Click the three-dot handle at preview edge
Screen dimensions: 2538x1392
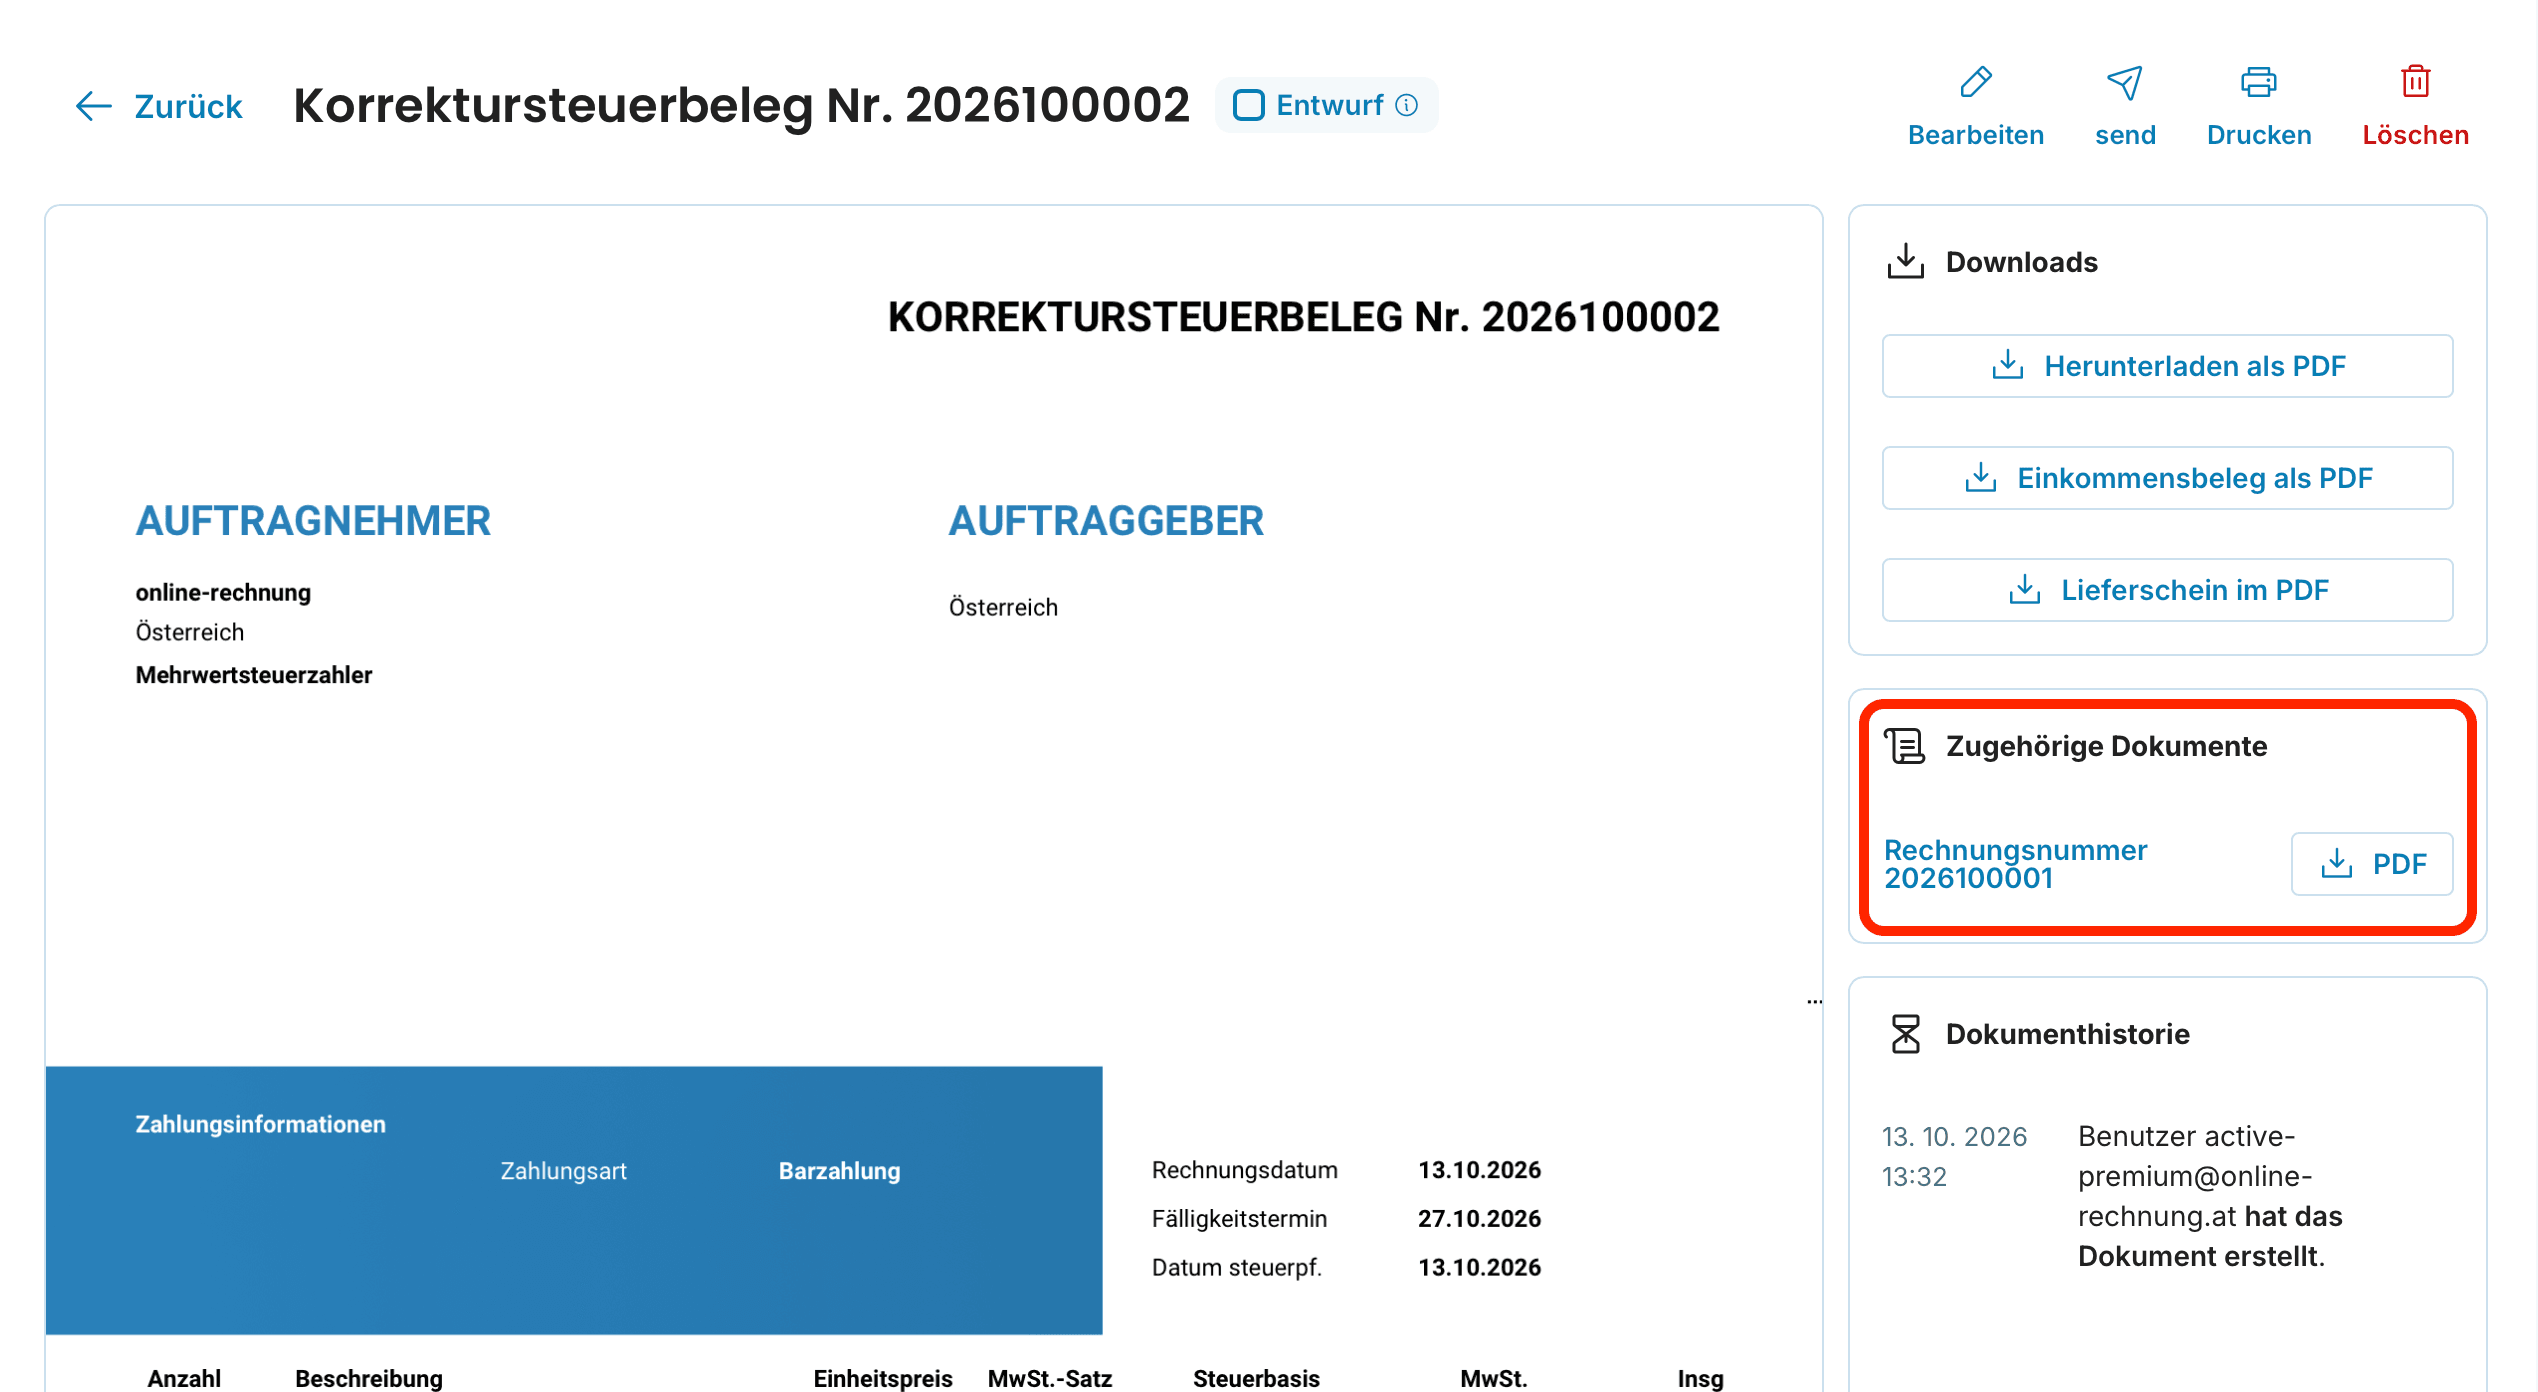coord(1814,1001)
